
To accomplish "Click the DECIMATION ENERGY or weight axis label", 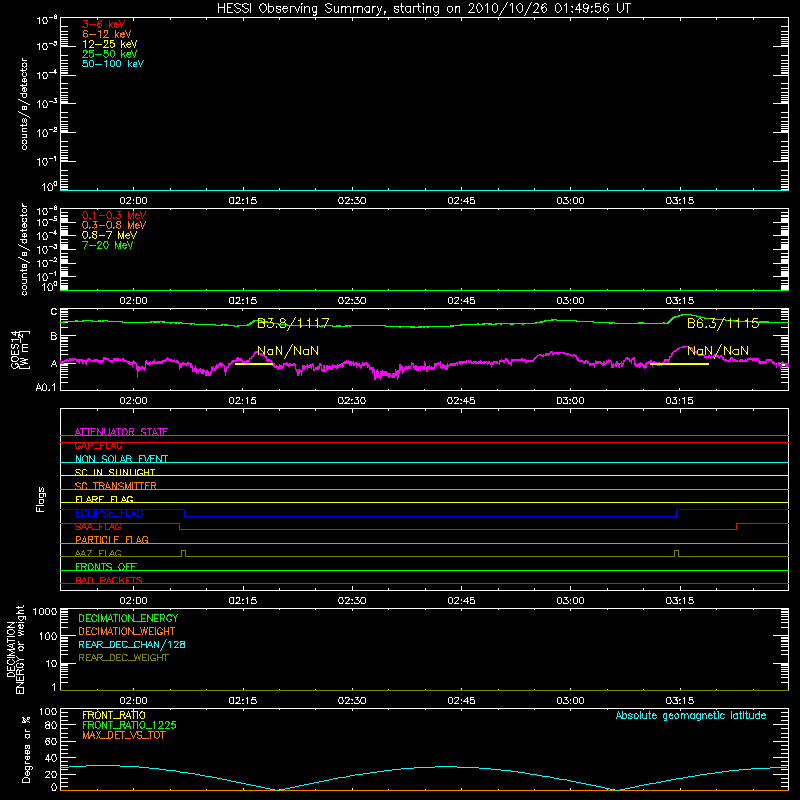I will pyautogui.click(x=15, y=650).
